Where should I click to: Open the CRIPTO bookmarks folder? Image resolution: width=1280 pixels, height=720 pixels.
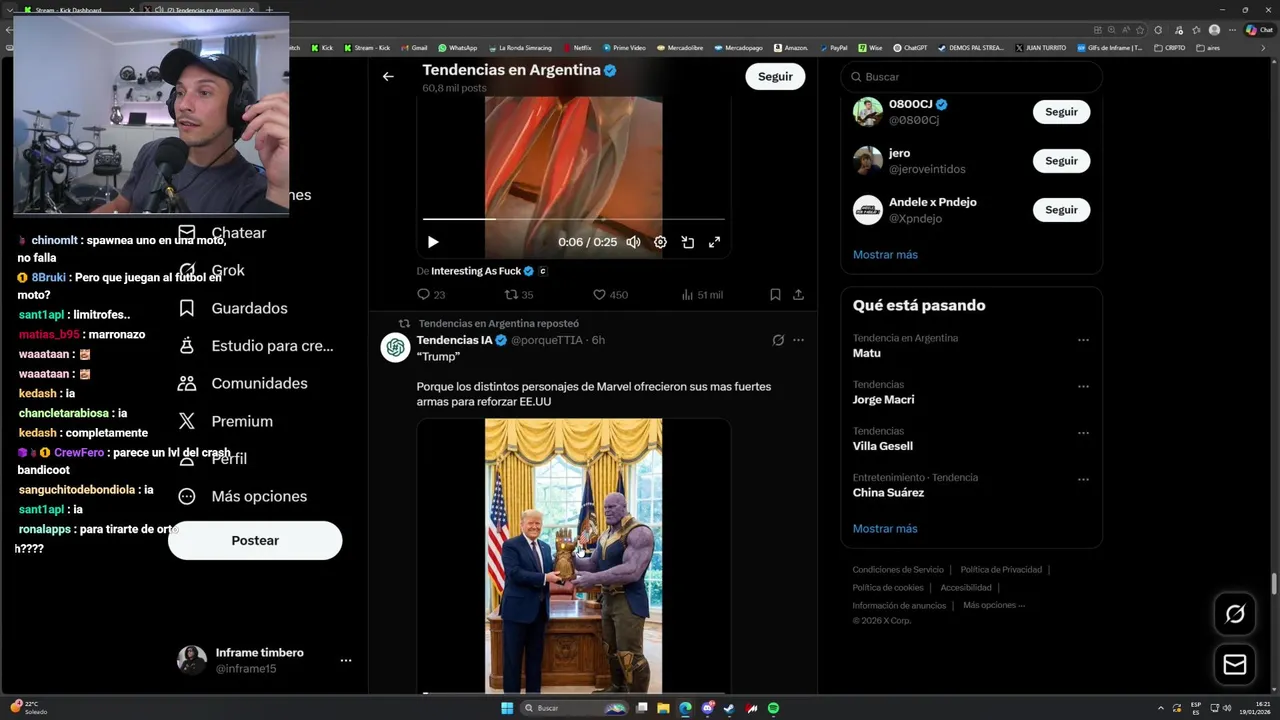click(x=1169, y=48)
